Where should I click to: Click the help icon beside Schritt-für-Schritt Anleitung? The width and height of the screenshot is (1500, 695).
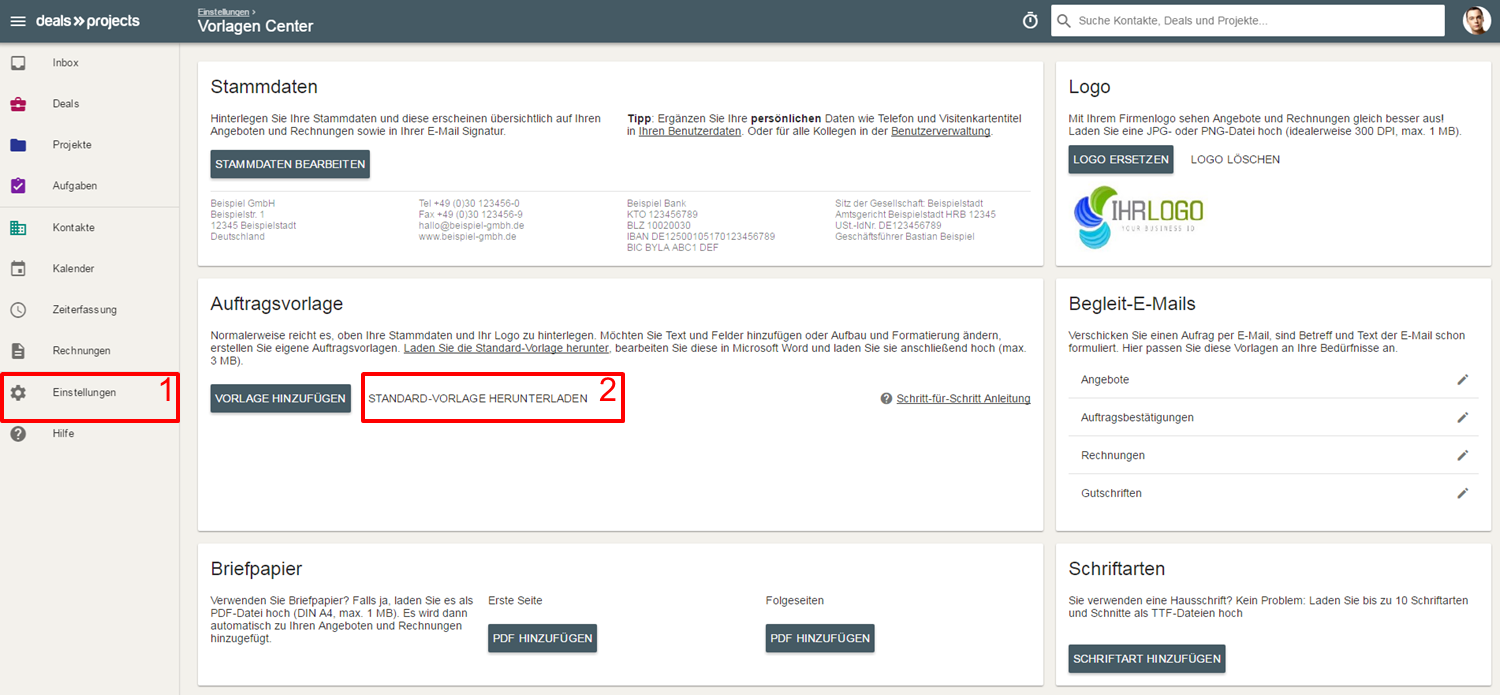pos(886,399)
